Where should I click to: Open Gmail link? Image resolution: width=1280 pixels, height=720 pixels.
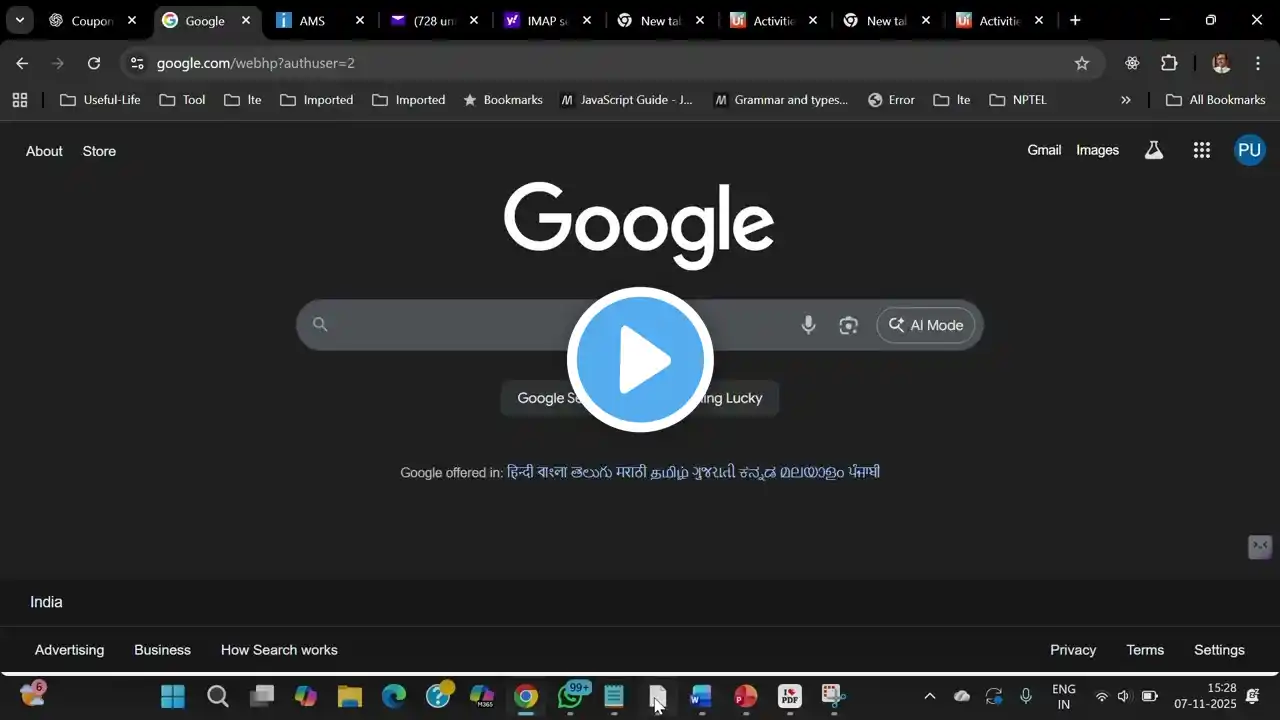point(1044,150)
